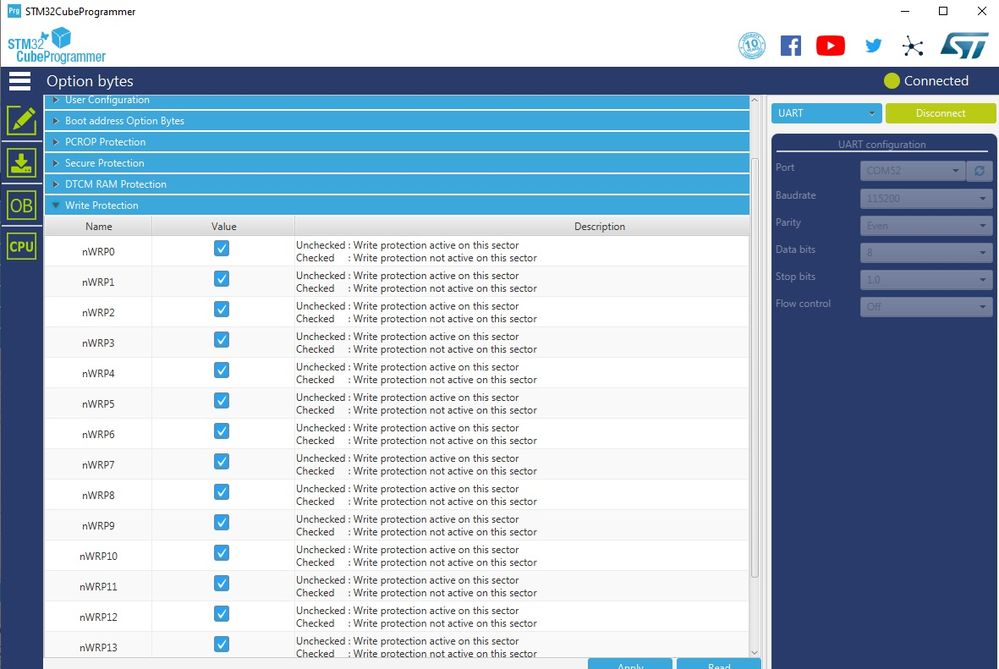This screenshot has height=669, width=999.
Task: Toggle the nWRP7 checkbox
Action: [x=221, y=461]
